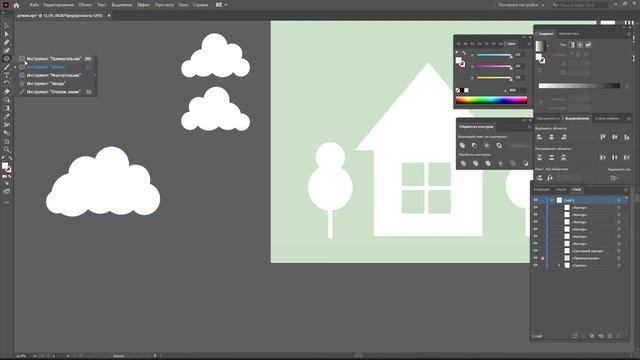Open the arrange documents dropdown
The image size is (640, 360).
(222, 5)
